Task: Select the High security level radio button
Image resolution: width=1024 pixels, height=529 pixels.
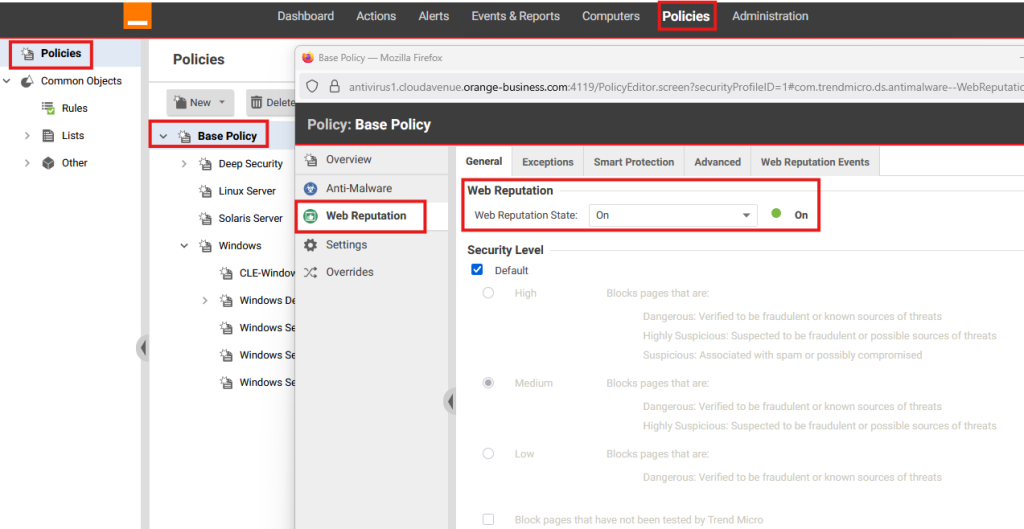Action: tap(488, 293)
